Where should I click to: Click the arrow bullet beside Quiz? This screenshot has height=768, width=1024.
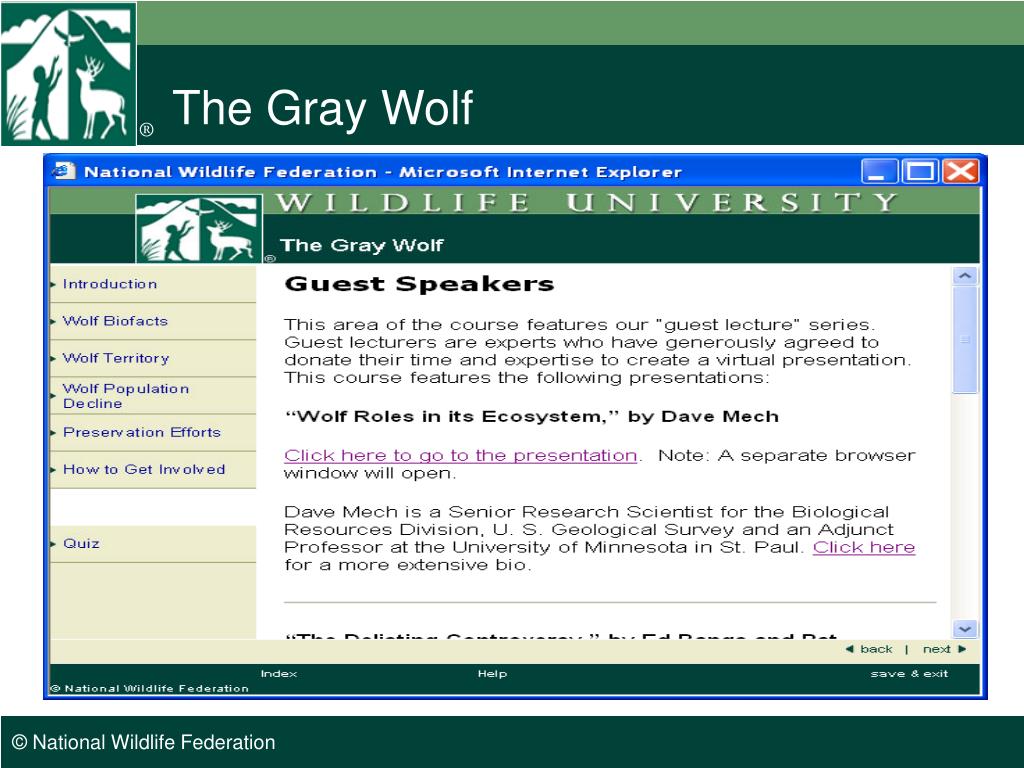pyautogui.click(x=53, y=543)
